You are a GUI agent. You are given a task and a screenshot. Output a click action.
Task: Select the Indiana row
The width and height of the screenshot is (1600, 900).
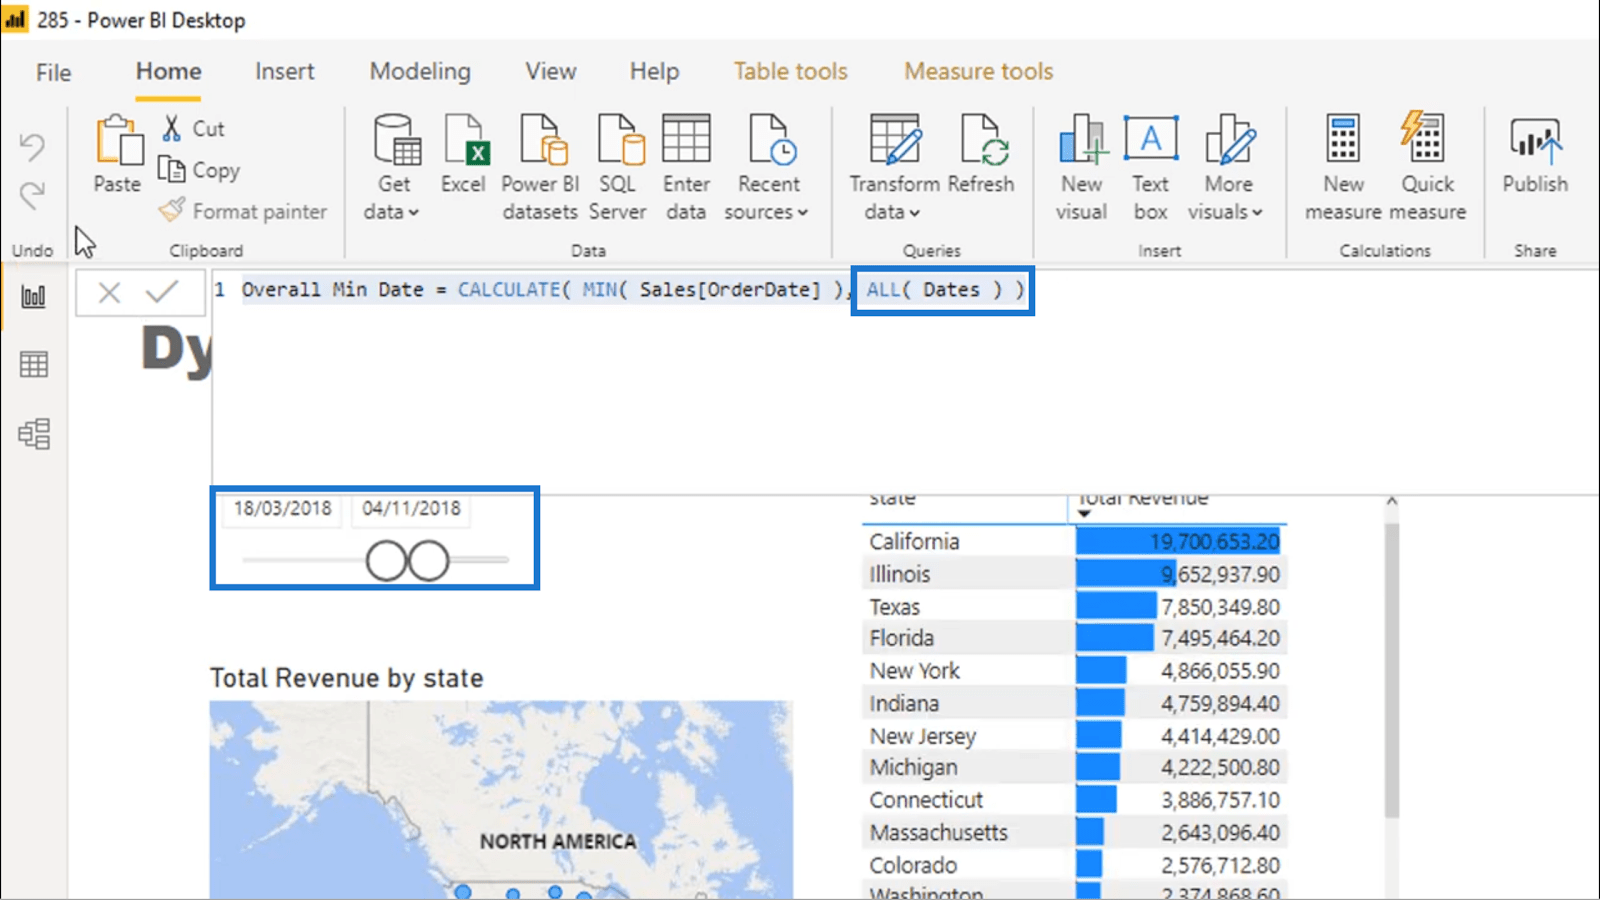[x=1074, y=703]
